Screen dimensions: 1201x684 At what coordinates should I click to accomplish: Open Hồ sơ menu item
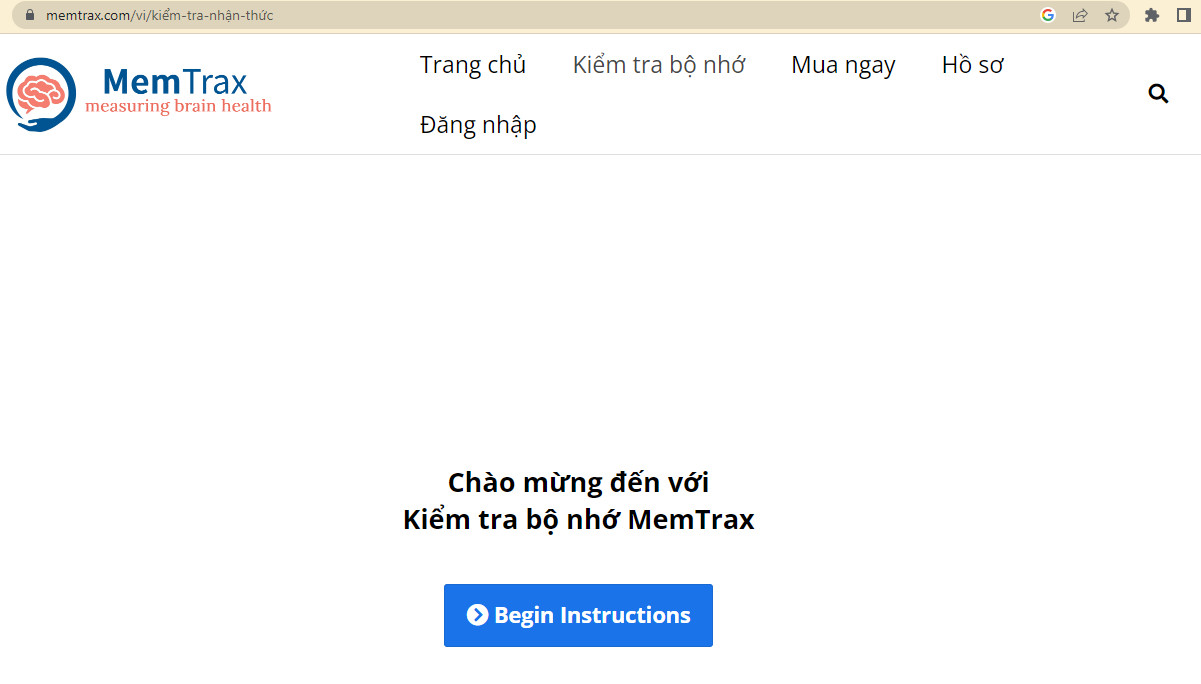[972, 65]
